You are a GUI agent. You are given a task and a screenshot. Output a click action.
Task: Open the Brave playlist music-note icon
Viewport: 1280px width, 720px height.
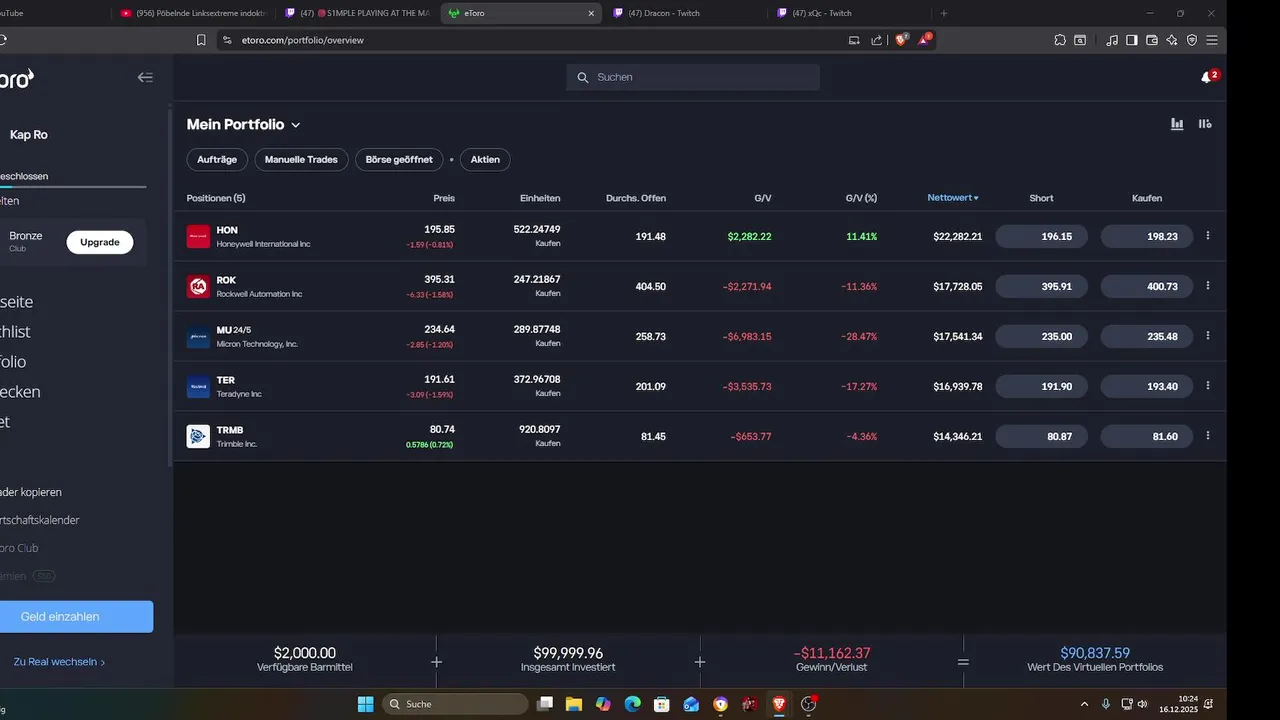1112,40
